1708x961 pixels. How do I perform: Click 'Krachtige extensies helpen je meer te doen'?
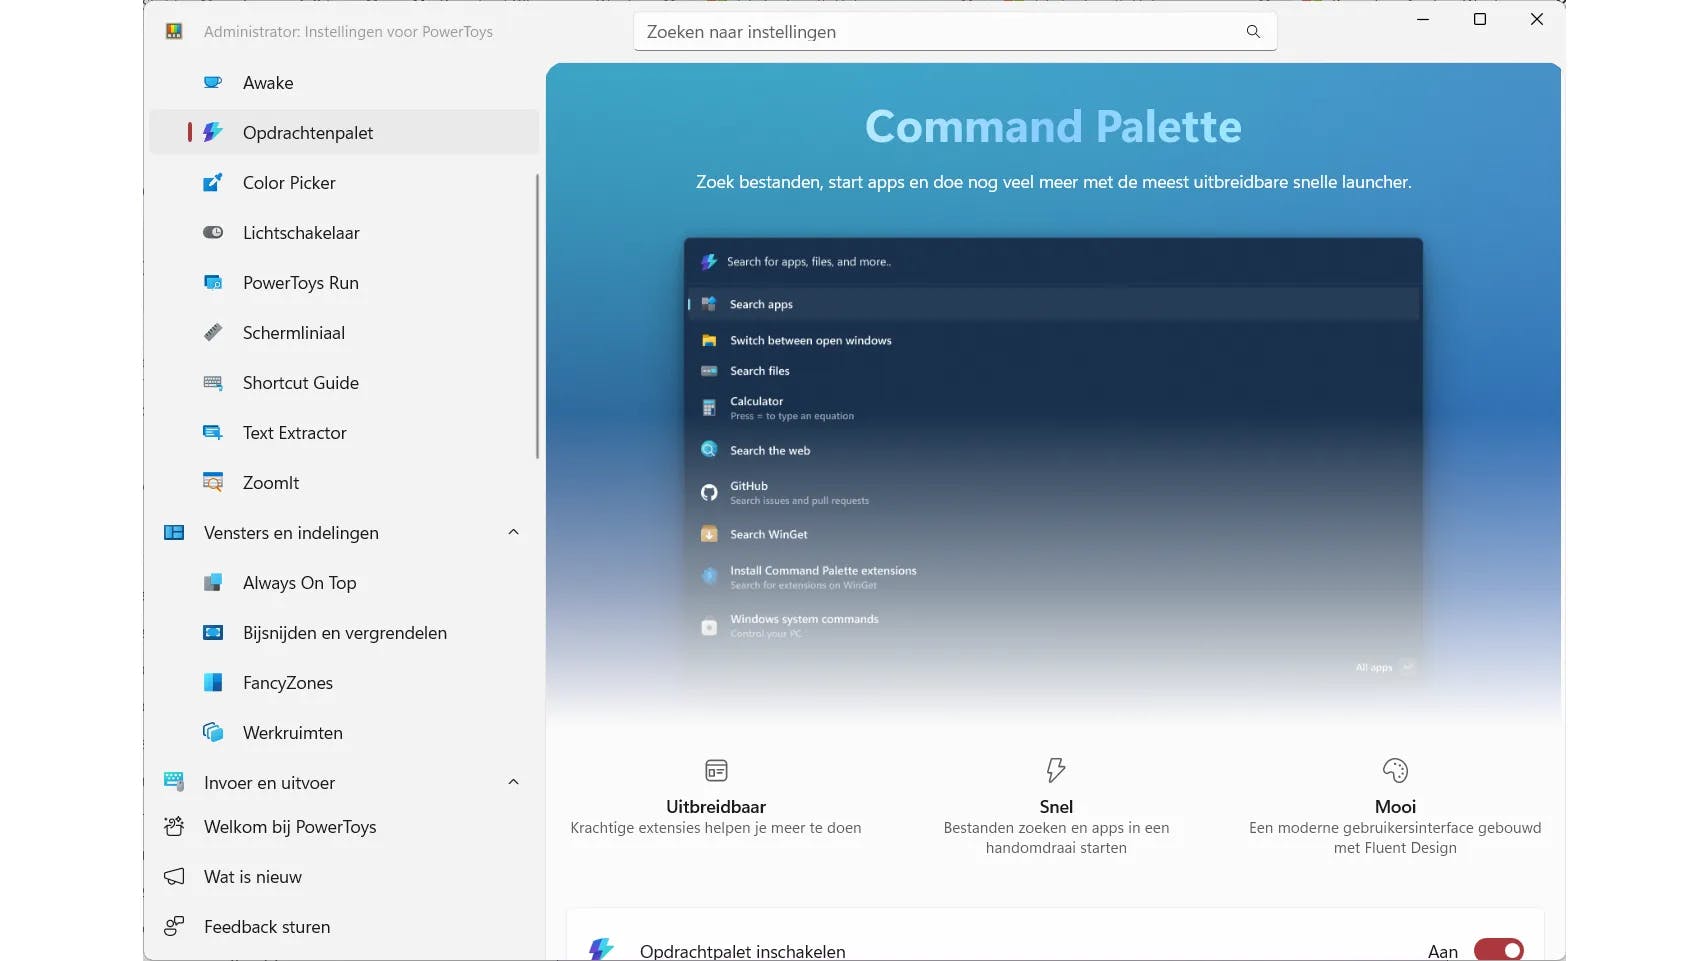point(716,828)
